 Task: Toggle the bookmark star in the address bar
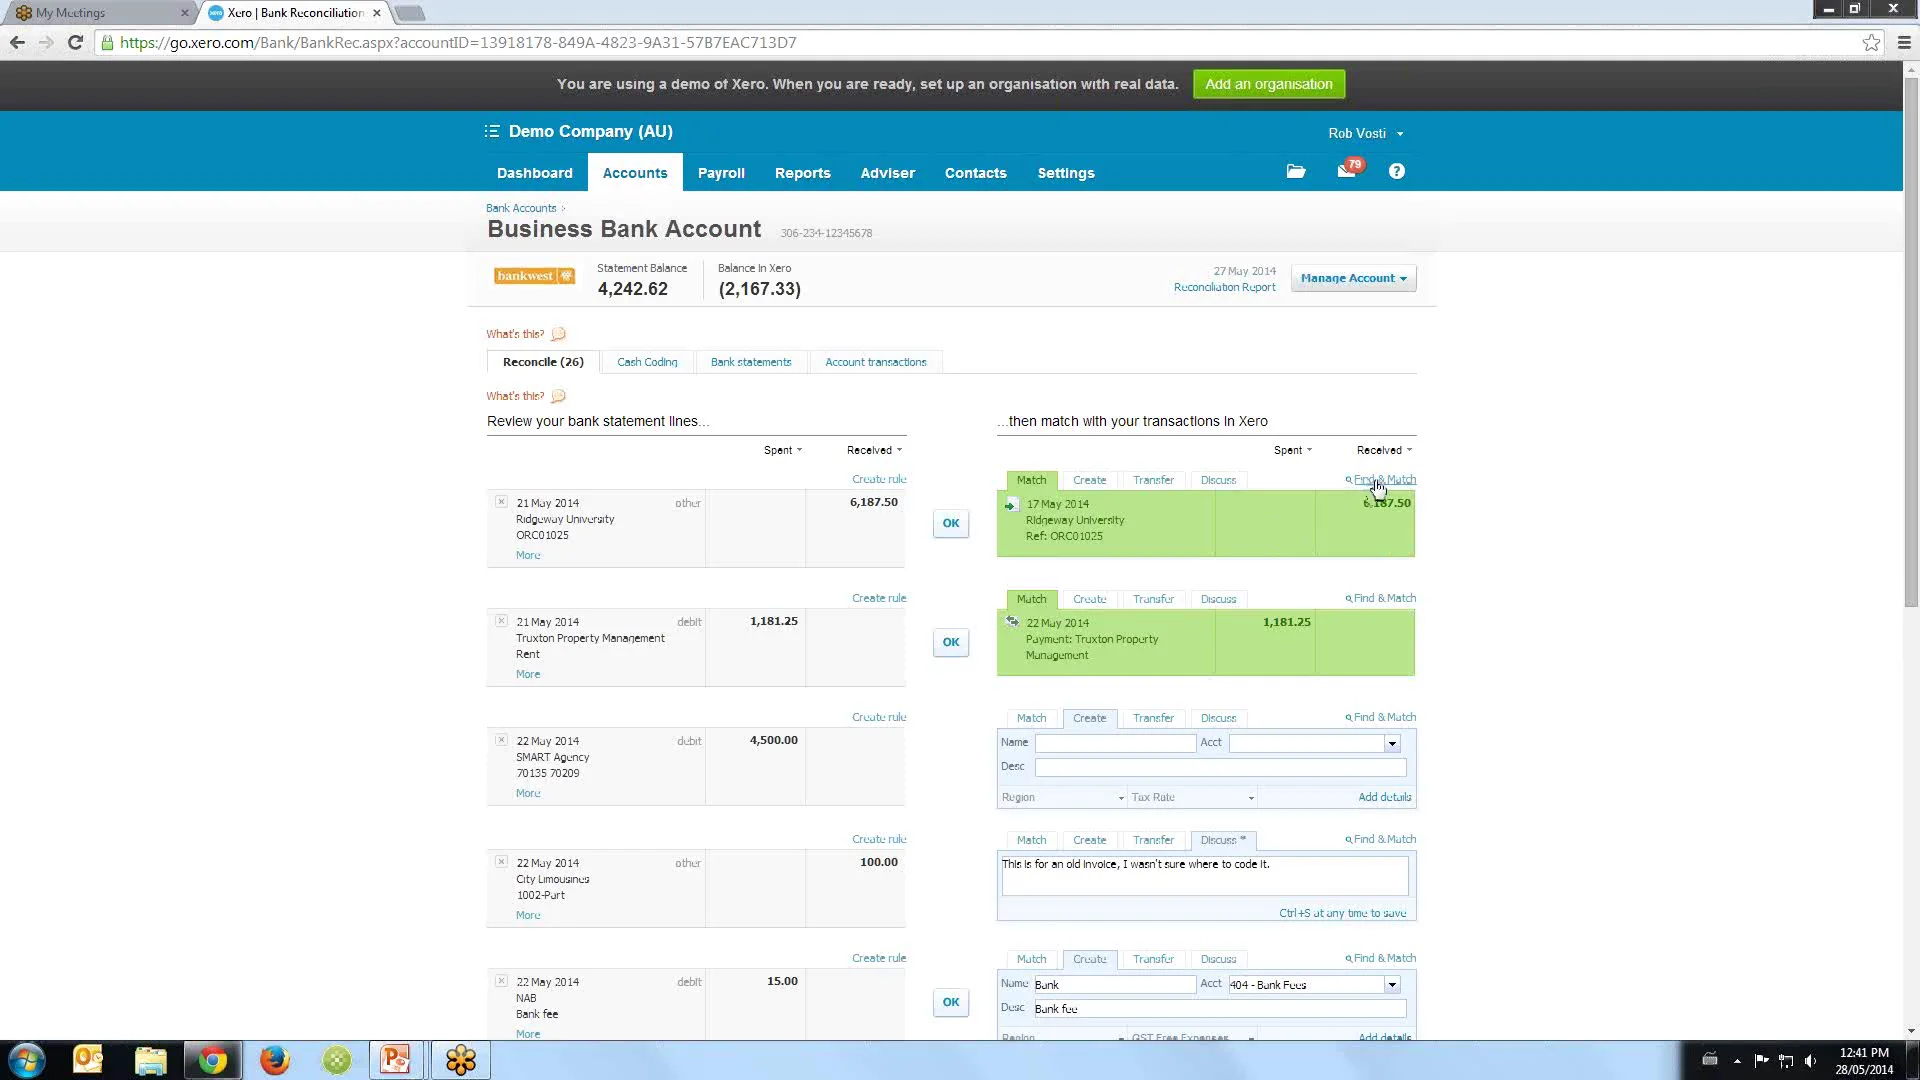click(x=1872, y=42)
